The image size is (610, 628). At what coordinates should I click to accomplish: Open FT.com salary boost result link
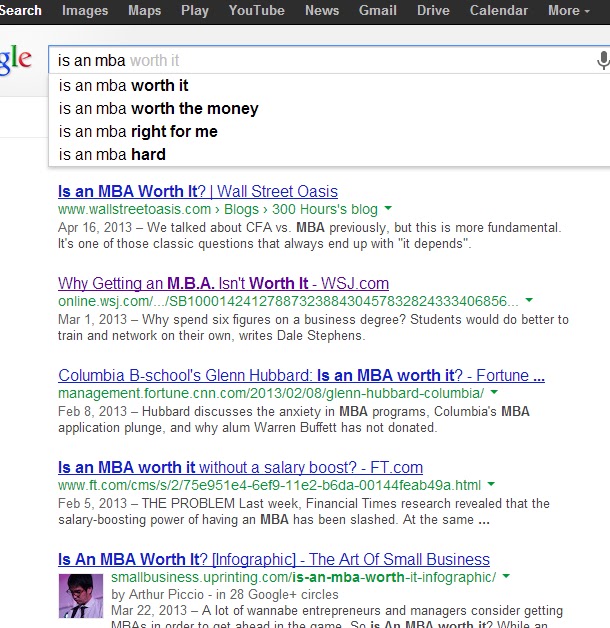pos(240,467)
